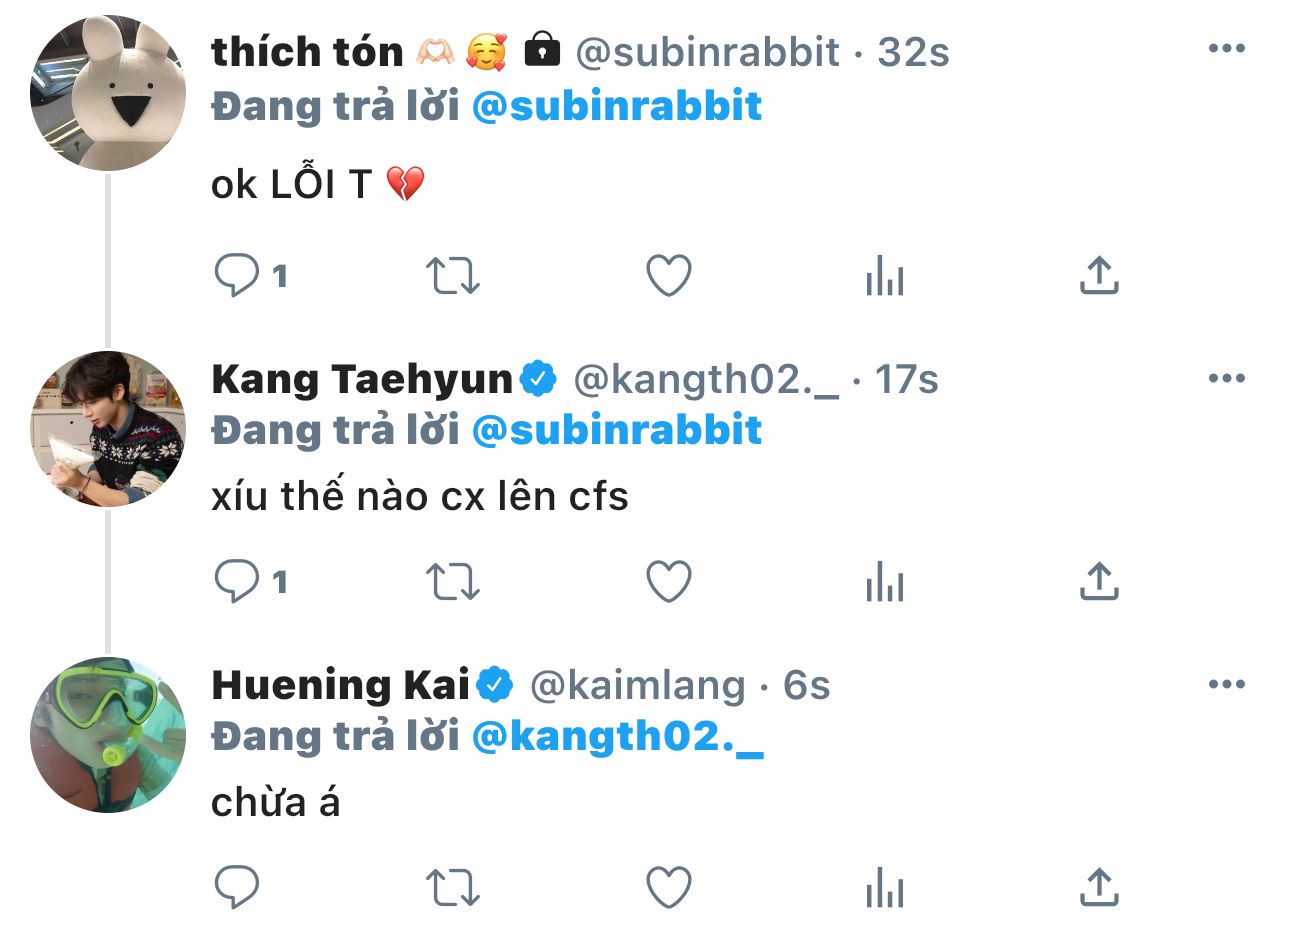Open the Kang Taehyun display name
The width and height of the screenshot is (1290, 929).
(x=362, y=379)
